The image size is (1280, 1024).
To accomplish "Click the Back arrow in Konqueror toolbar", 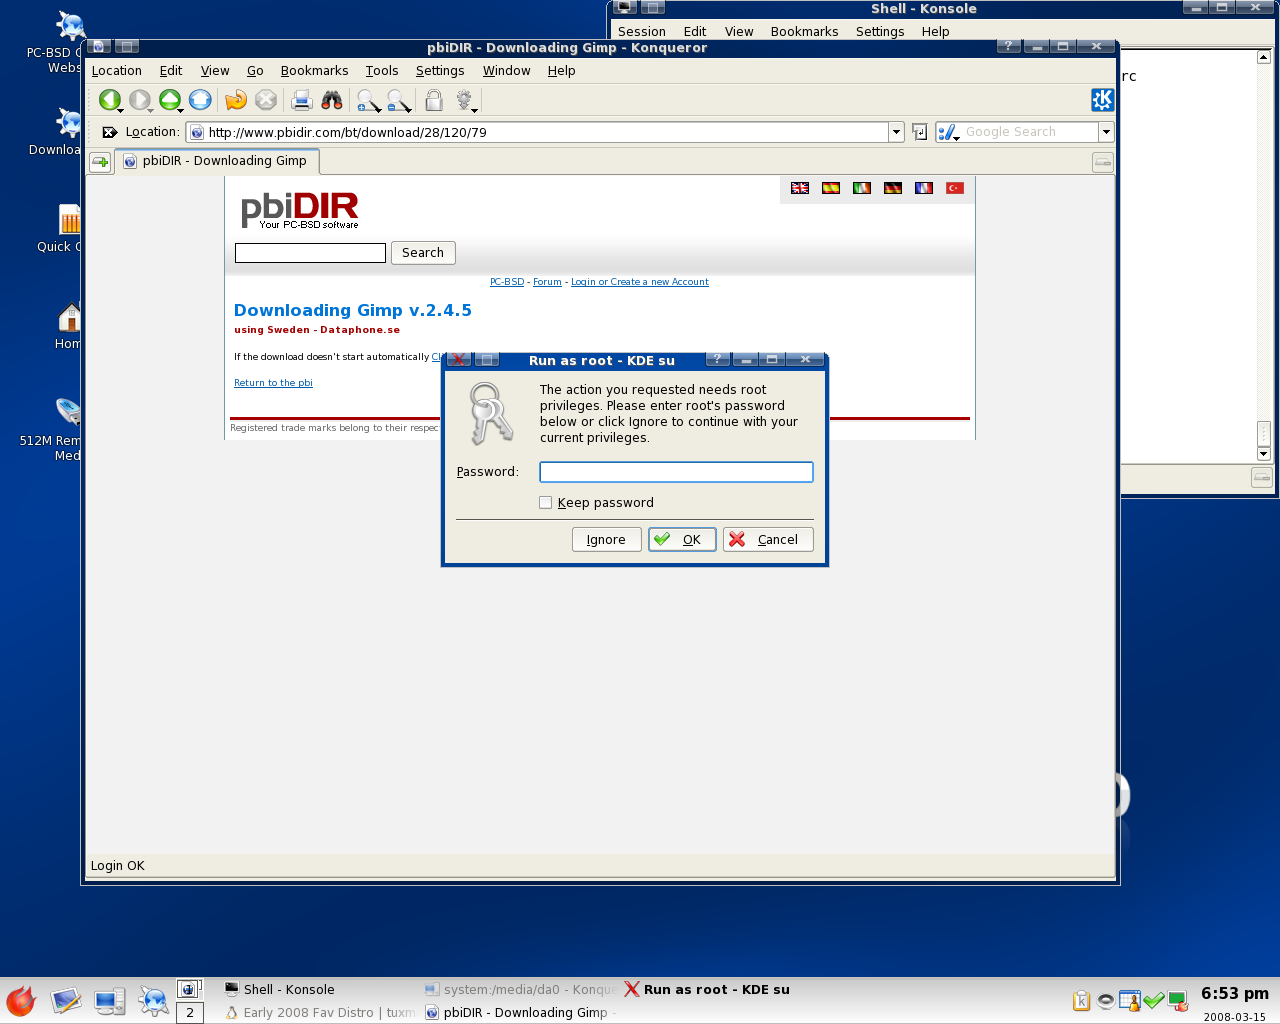I will pyautogui.click(x=109, y=100).
